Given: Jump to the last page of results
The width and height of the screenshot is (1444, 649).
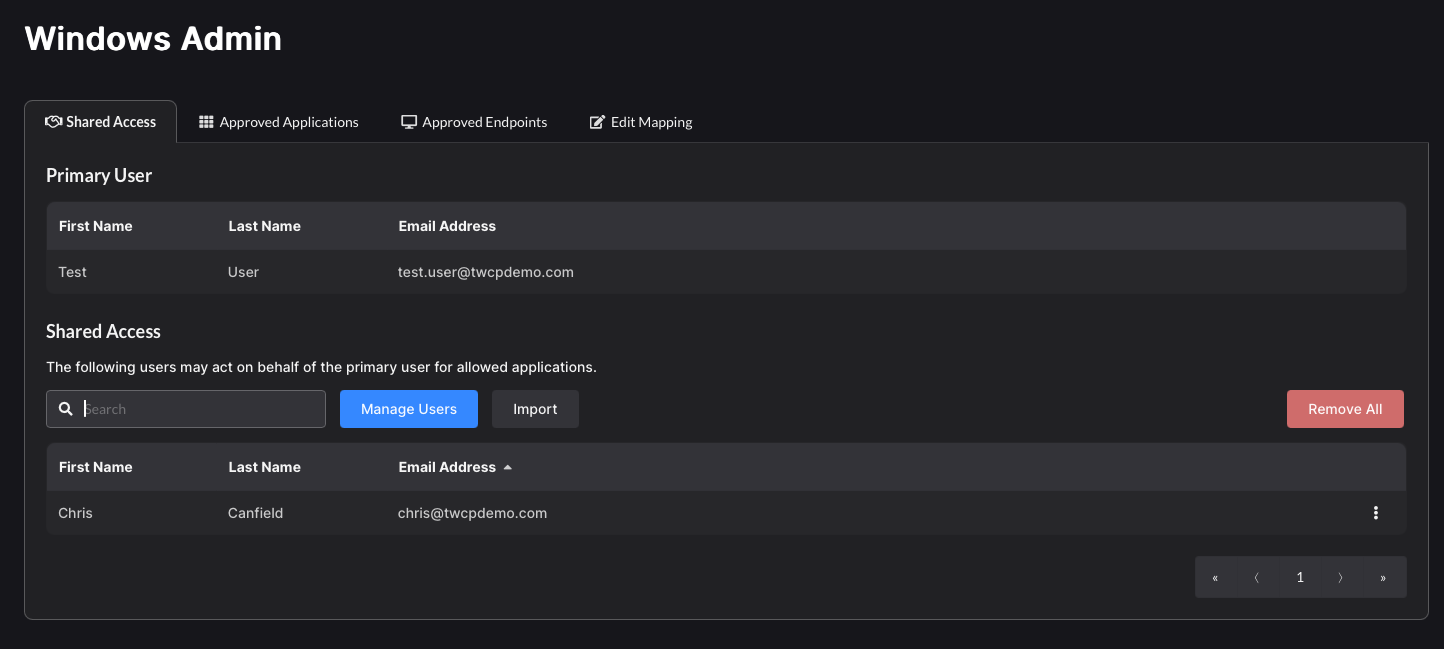Looking at the screenshot, I should (x=1383, y=578).
